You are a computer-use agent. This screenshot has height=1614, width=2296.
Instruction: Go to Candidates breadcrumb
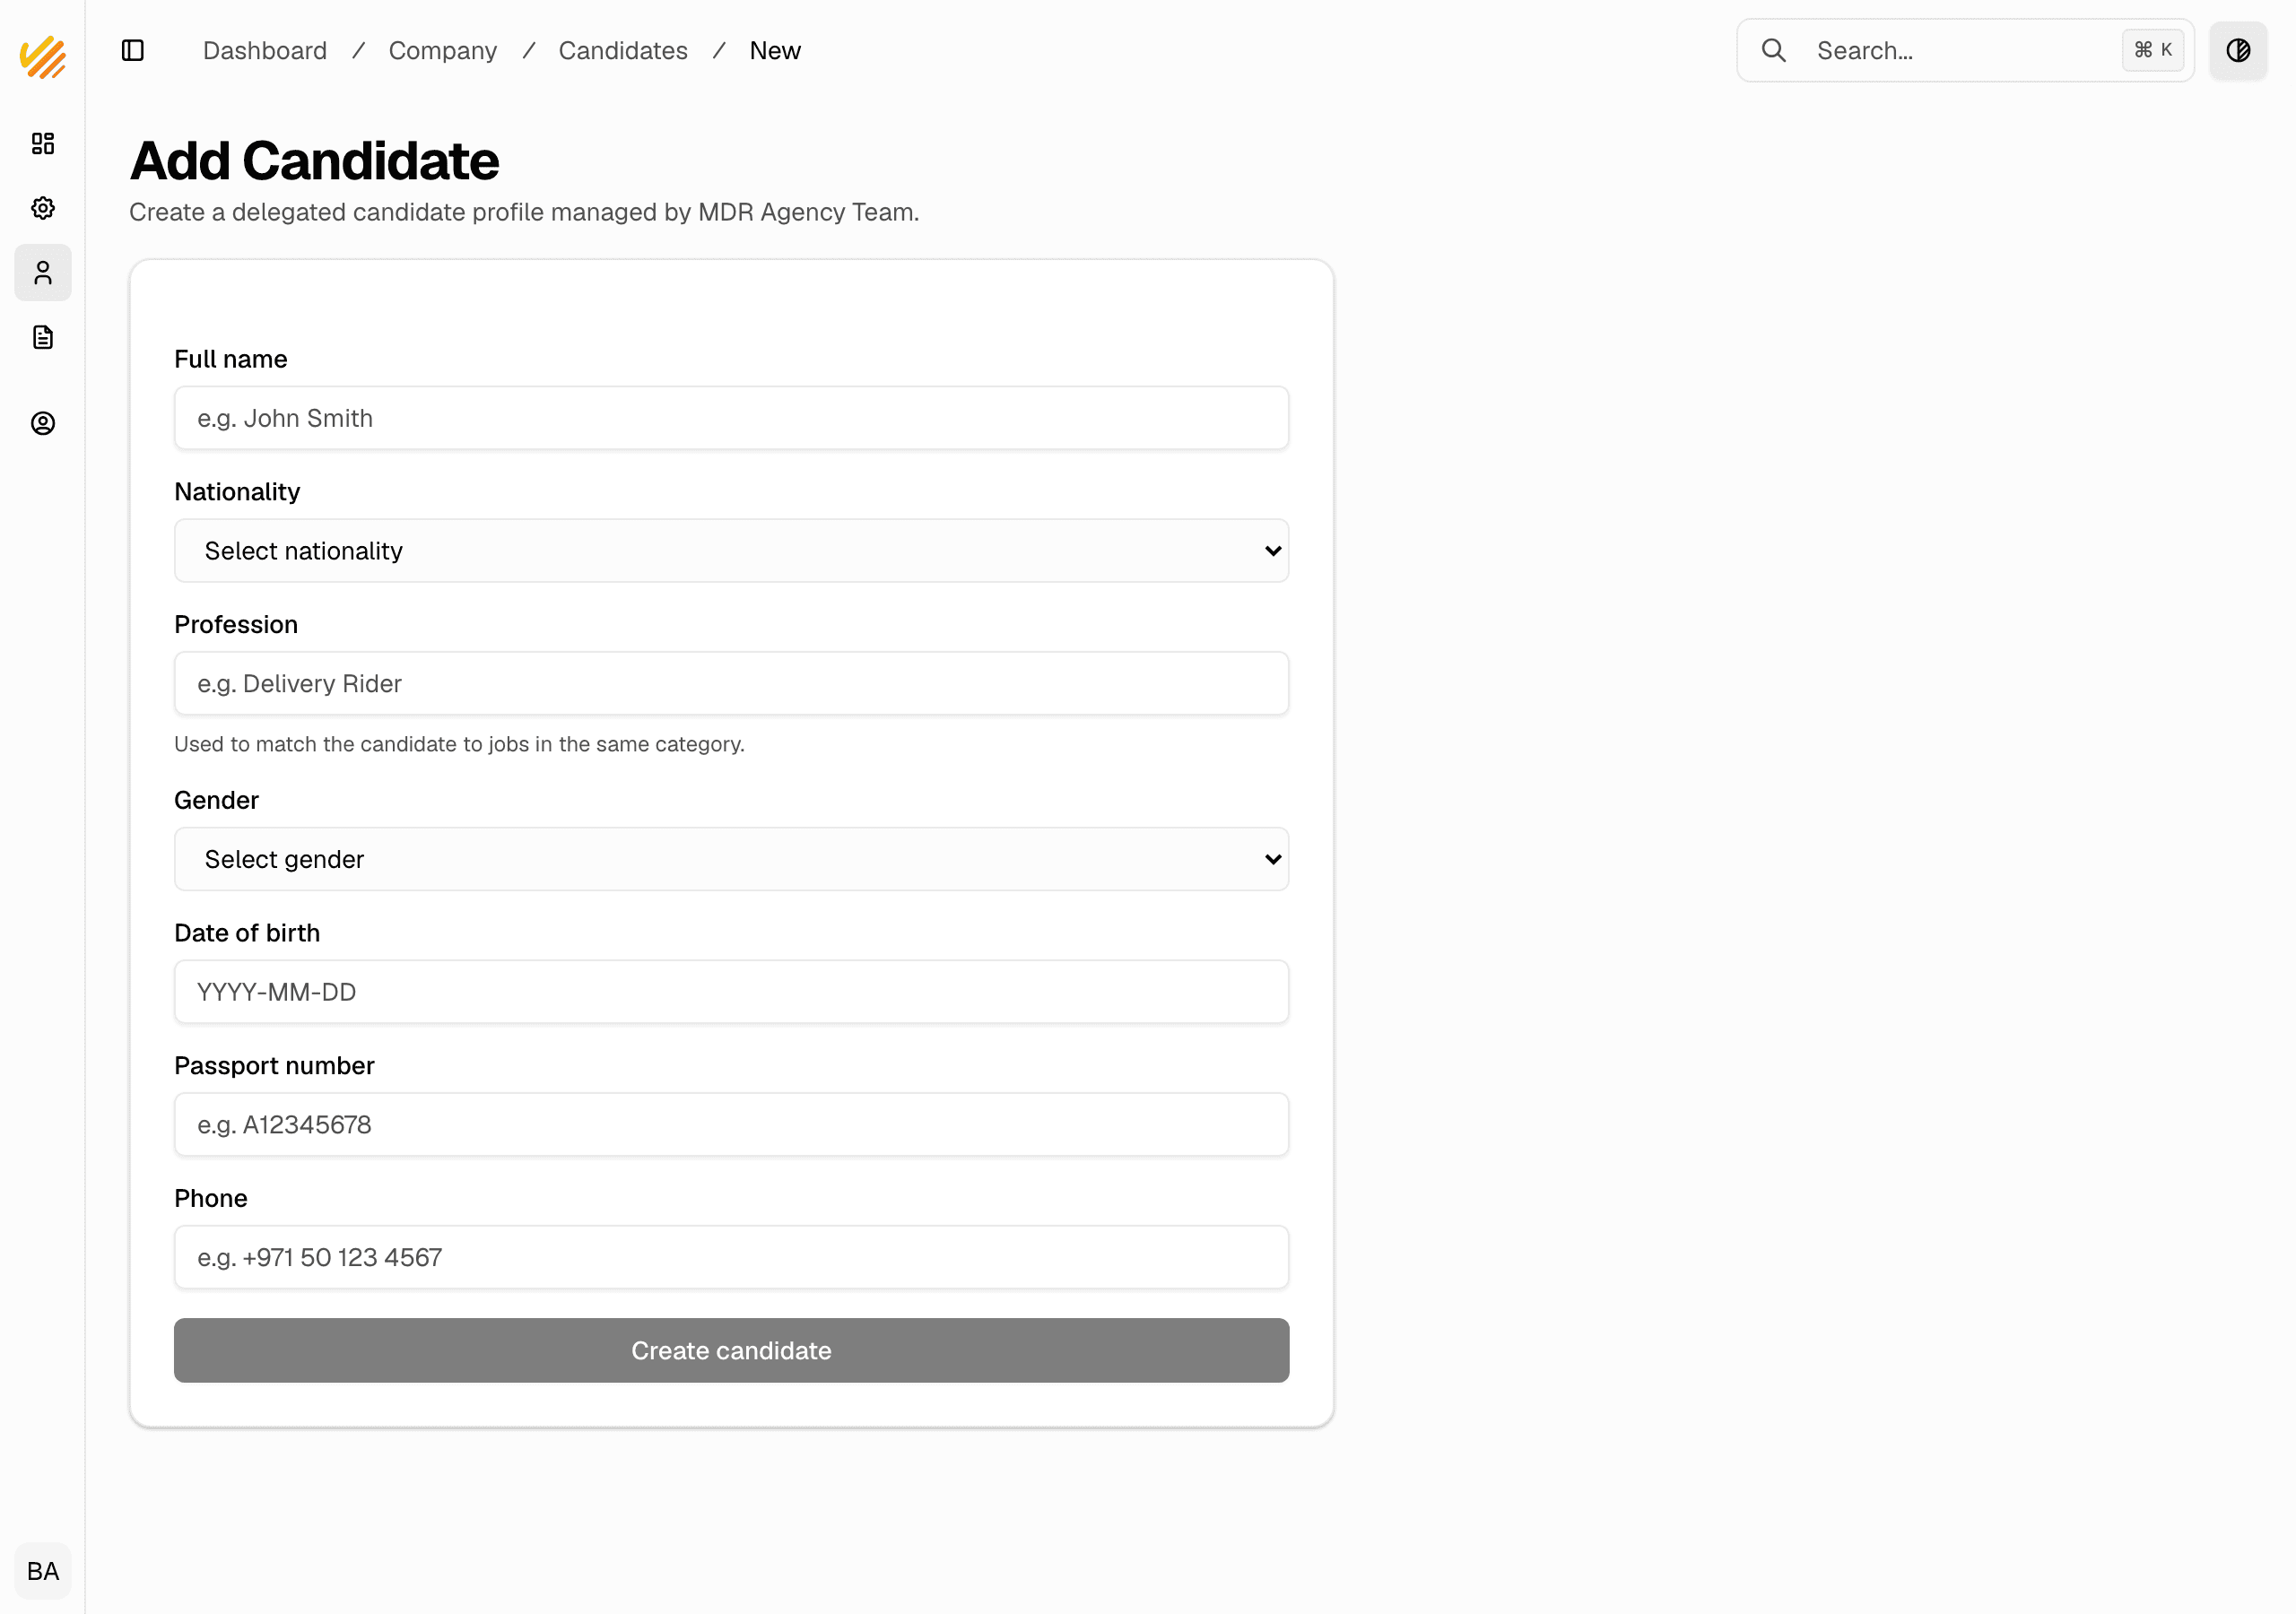point(623,50)
